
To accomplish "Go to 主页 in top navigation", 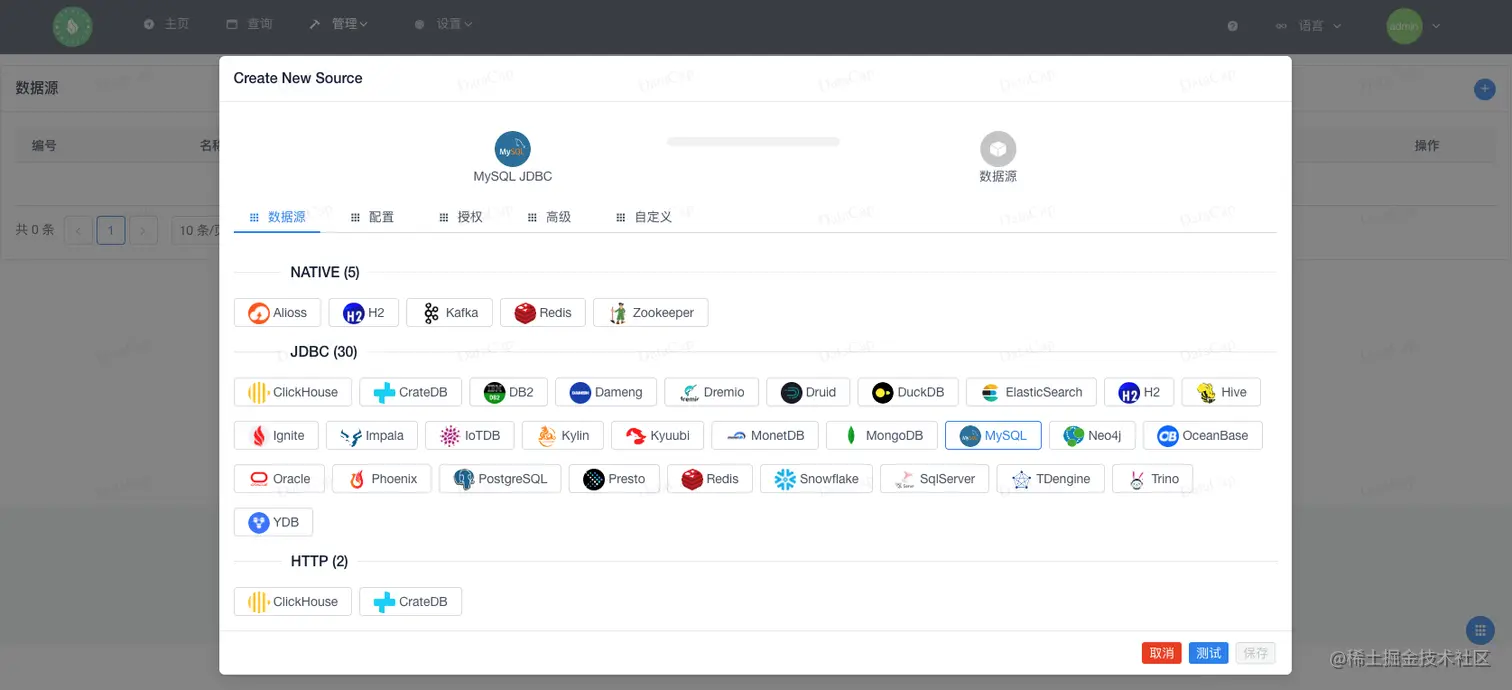I will coord(166,24).
